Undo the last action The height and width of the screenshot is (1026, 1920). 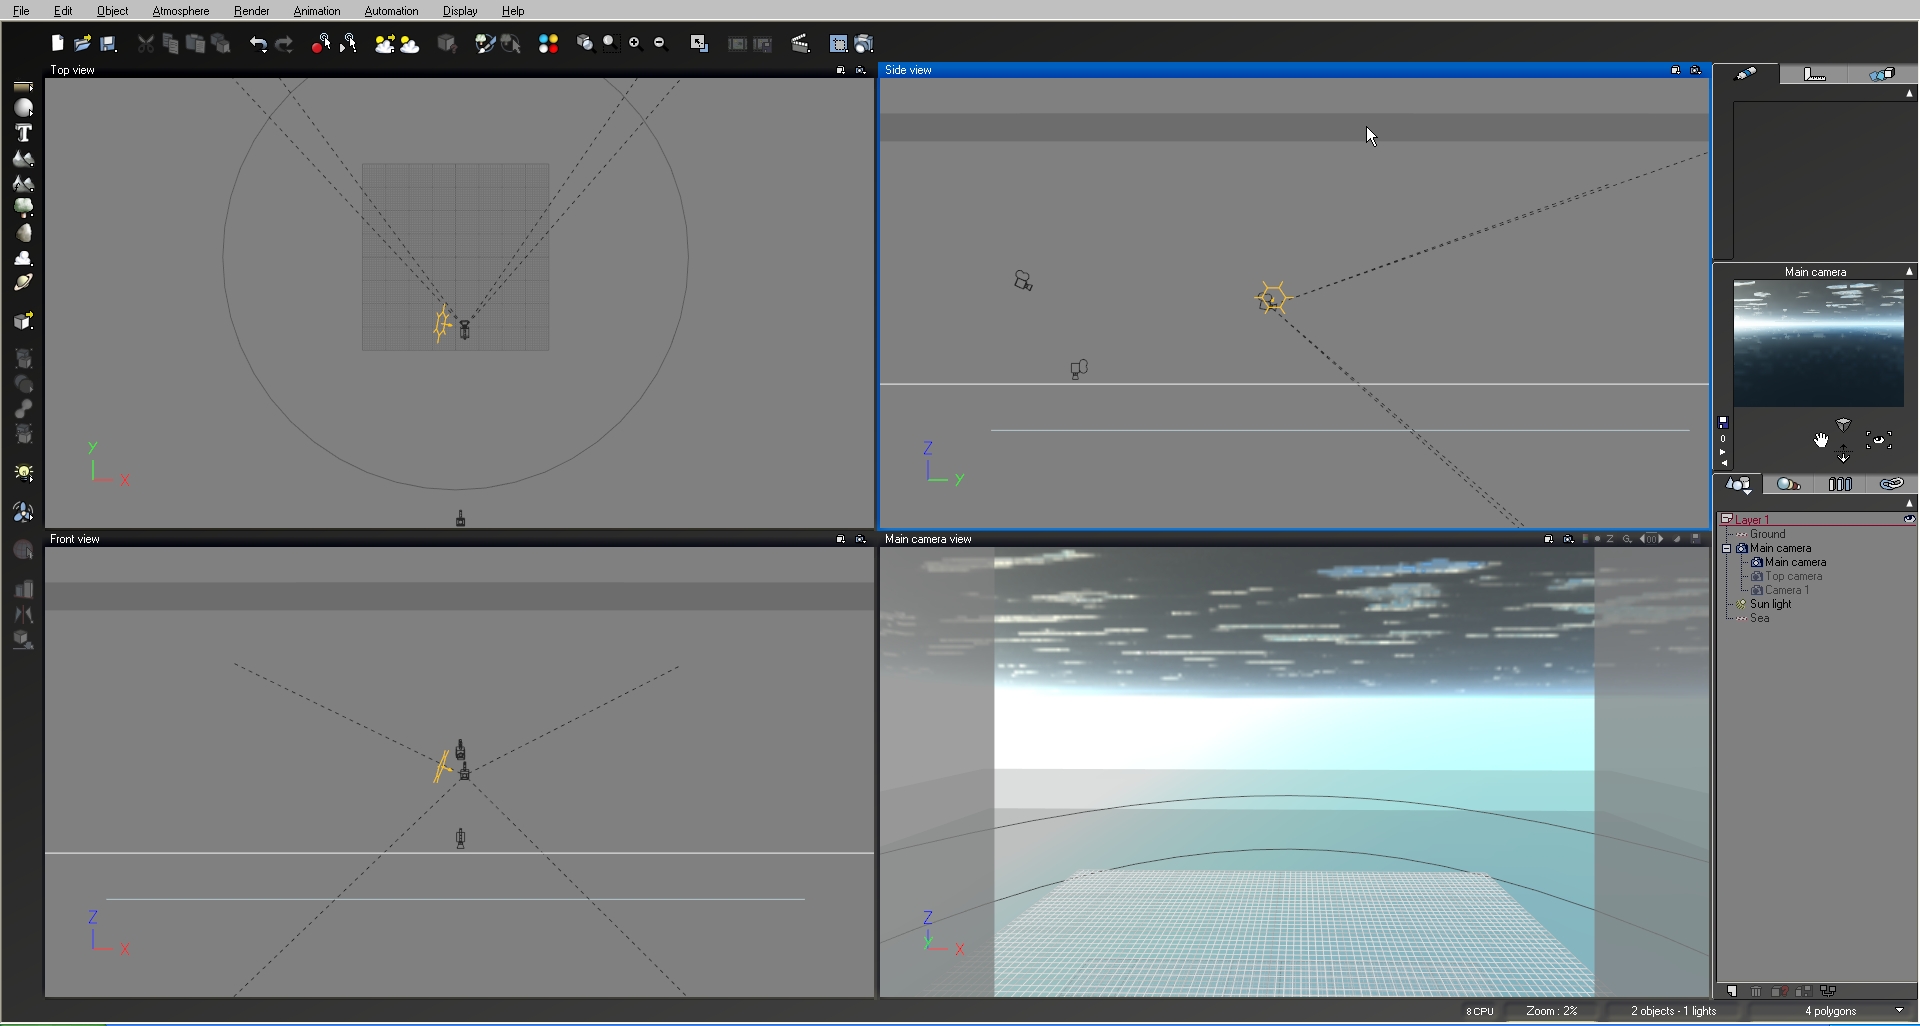(x=258, y=43)
